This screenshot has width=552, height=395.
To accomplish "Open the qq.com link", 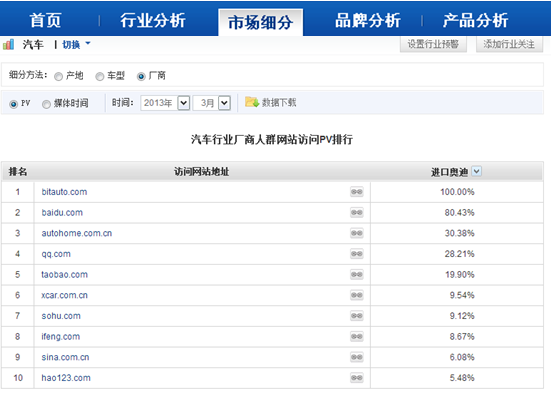I will coord(56,254).
